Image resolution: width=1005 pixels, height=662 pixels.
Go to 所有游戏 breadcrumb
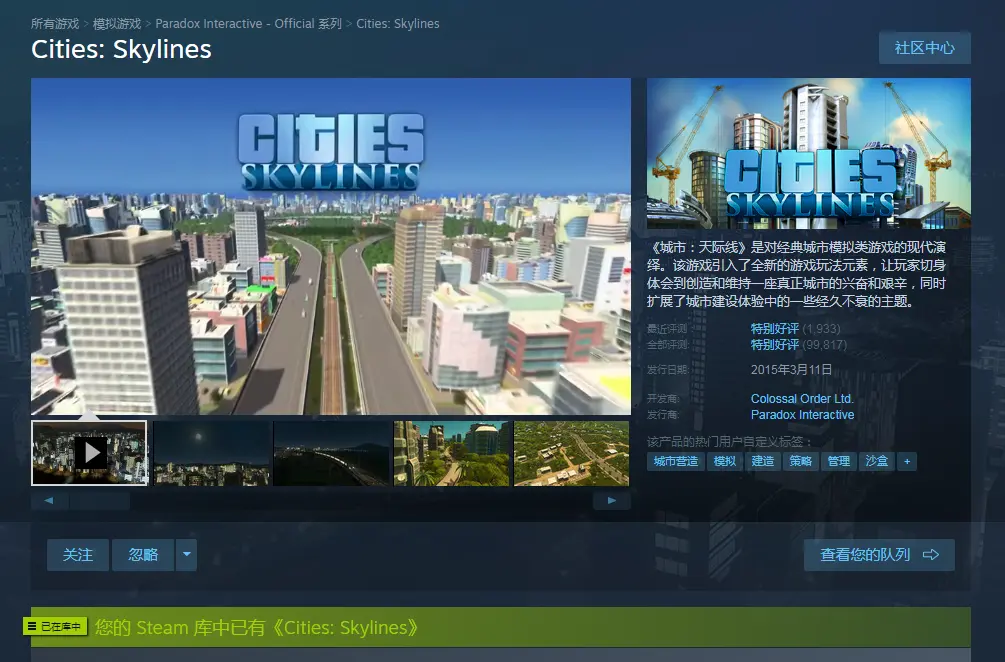55,24
